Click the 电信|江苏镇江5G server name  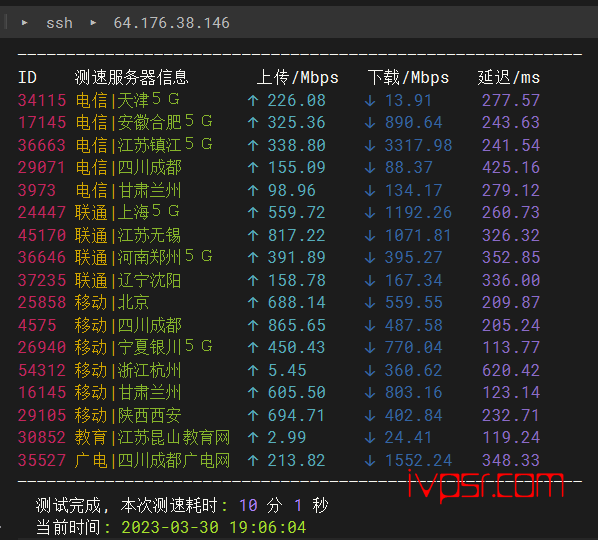point(143,145)
